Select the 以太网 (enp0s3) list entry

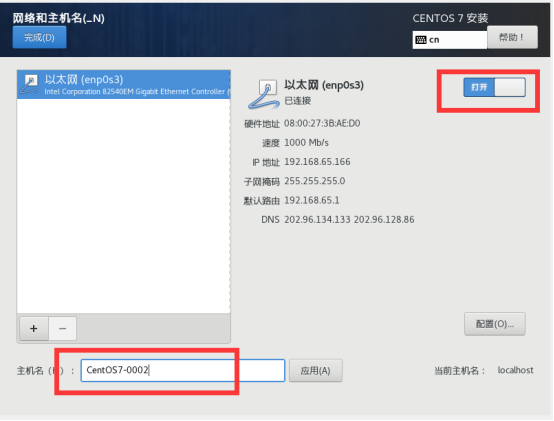[x=124, y=84]
